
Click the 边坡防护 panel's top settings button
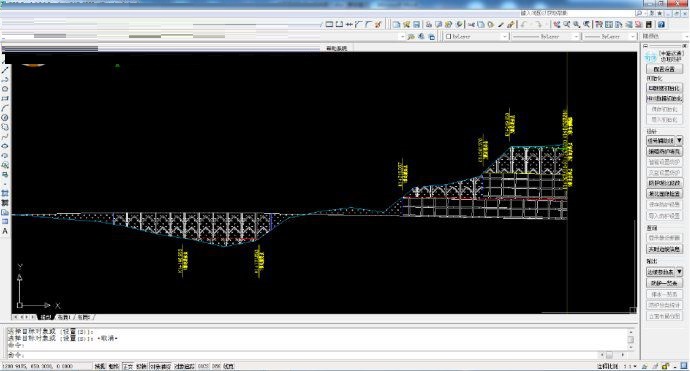pyautogui.click(x=664, y=69)
